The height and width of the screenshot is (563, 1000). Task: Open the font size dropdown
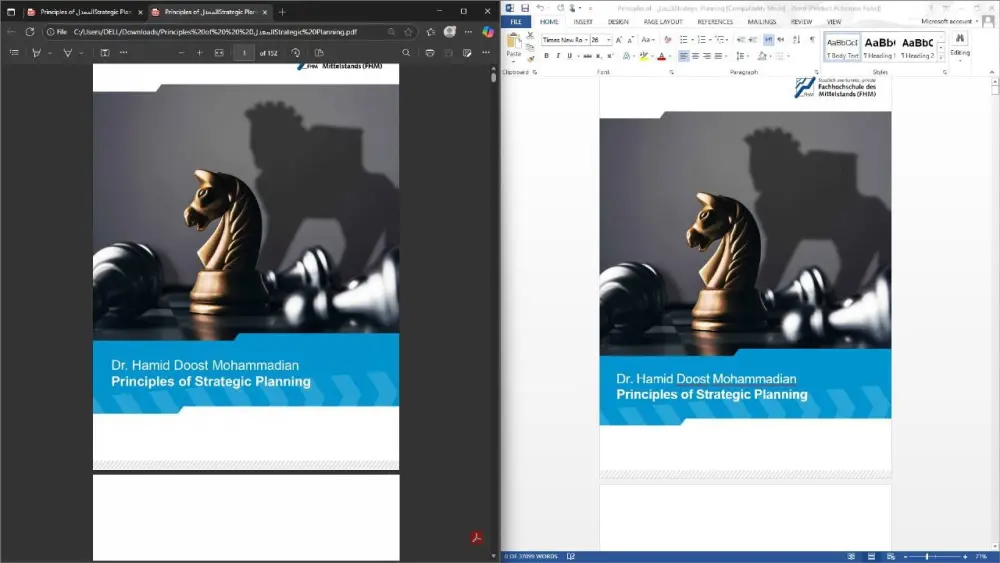[x=609, y=40]
